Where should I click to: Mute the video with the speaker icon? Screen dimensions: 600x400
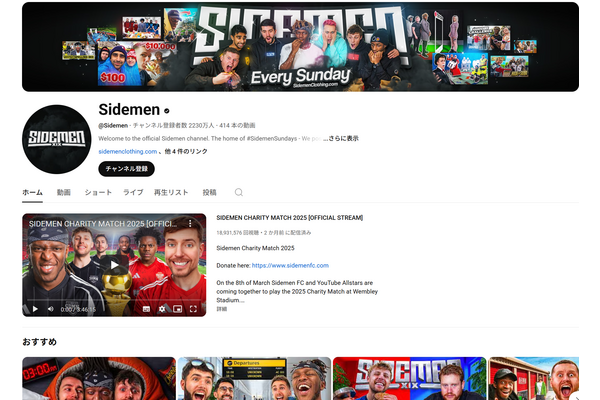coord(50,308)
